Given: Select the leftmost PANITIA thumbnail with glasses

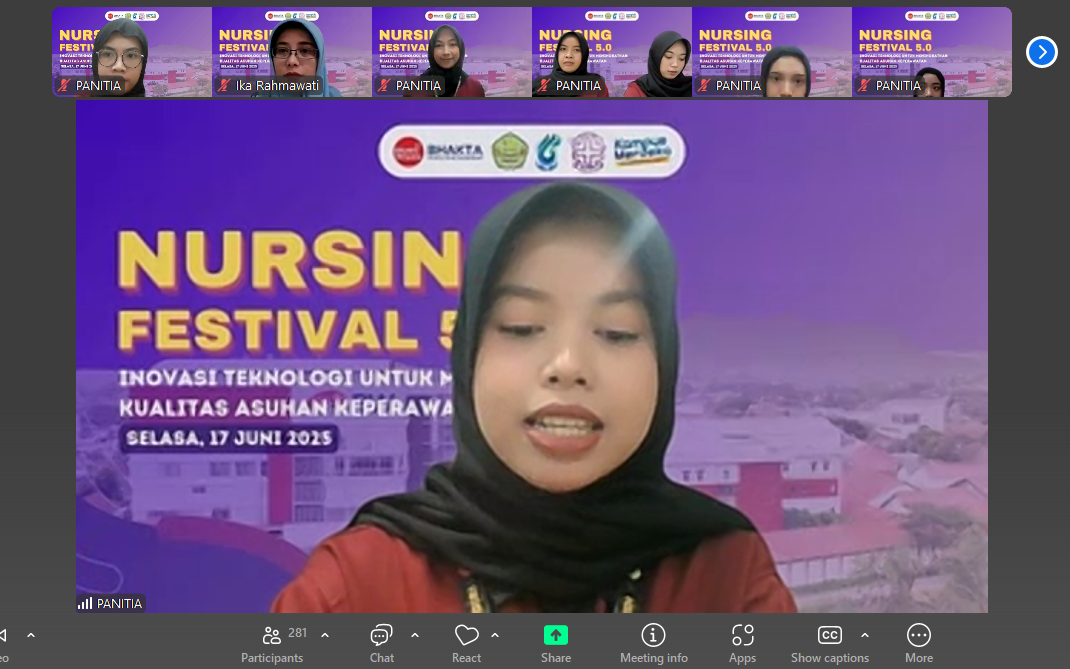Looking at the screenshot, I should point(132,50).
